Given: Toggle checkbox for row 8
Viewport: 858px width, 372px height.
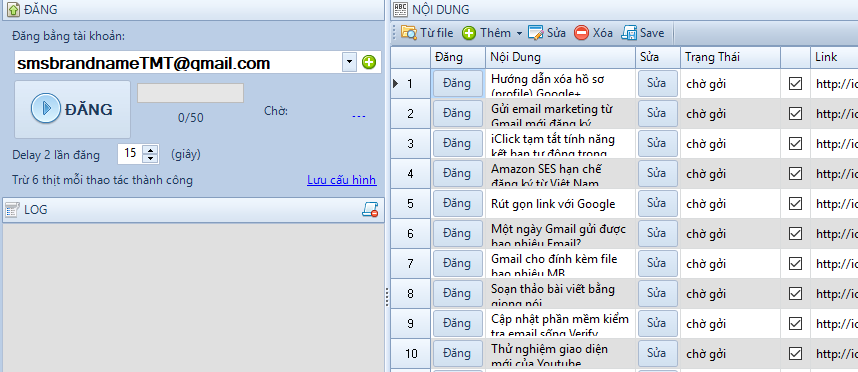Looking at the screenshot, I should pos(795,293).
